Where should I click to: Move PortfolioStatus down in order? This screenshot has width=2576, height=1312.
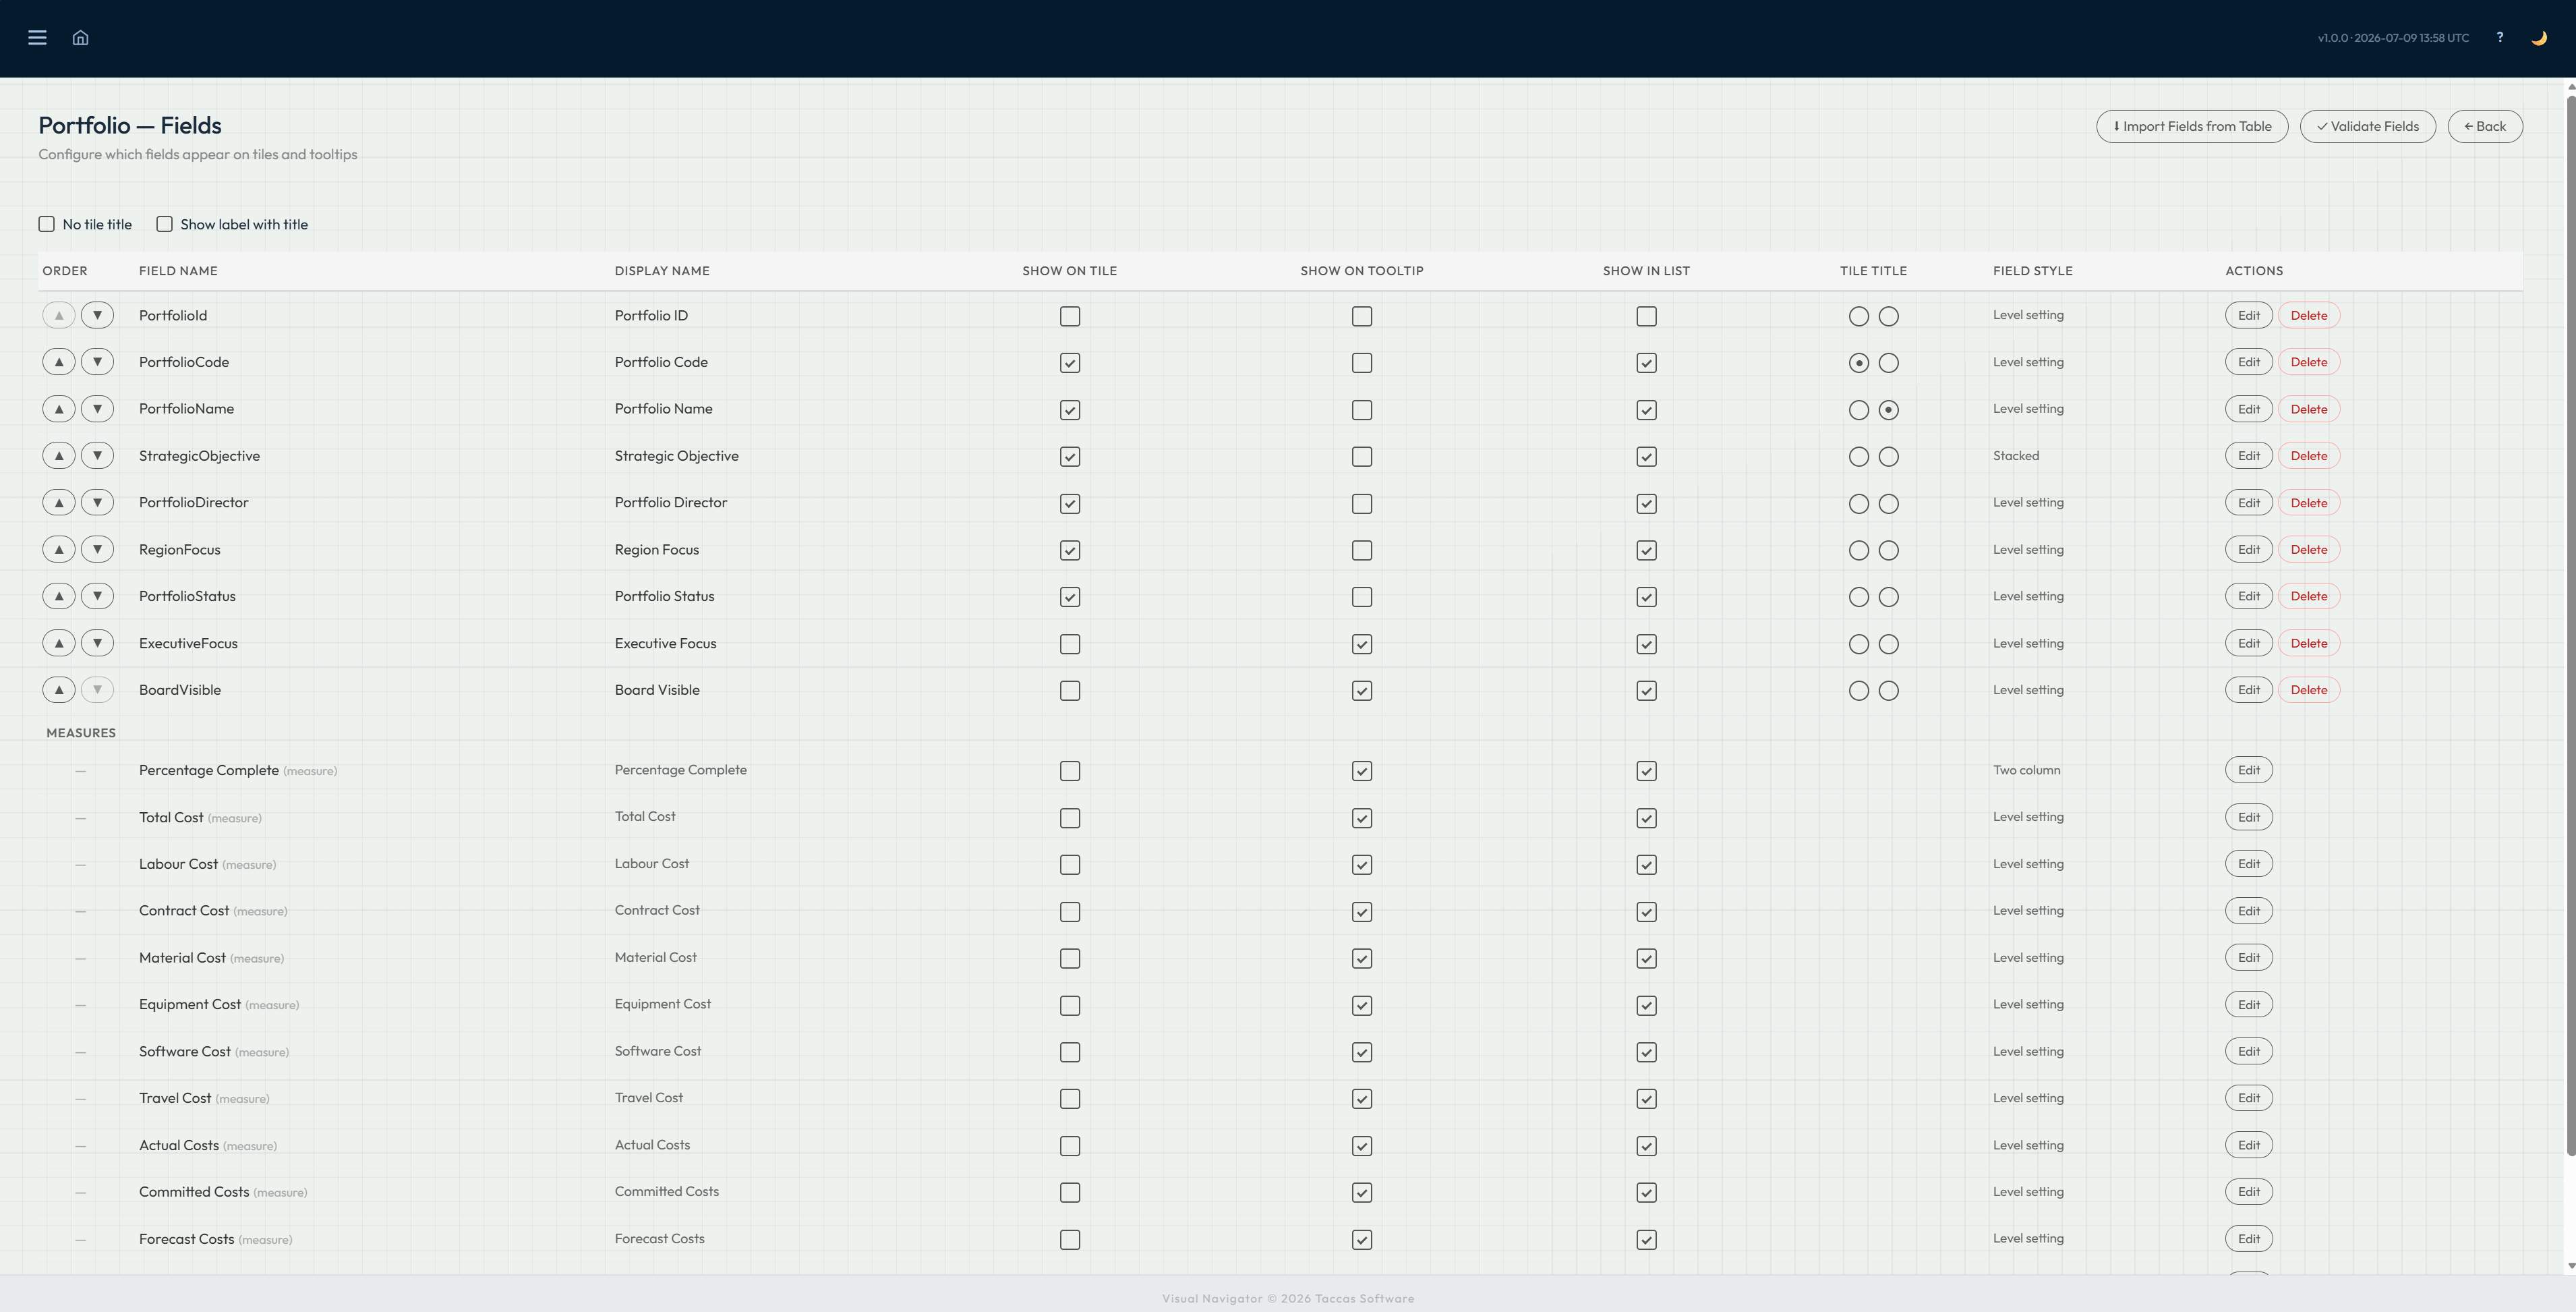tap(97, 597)
